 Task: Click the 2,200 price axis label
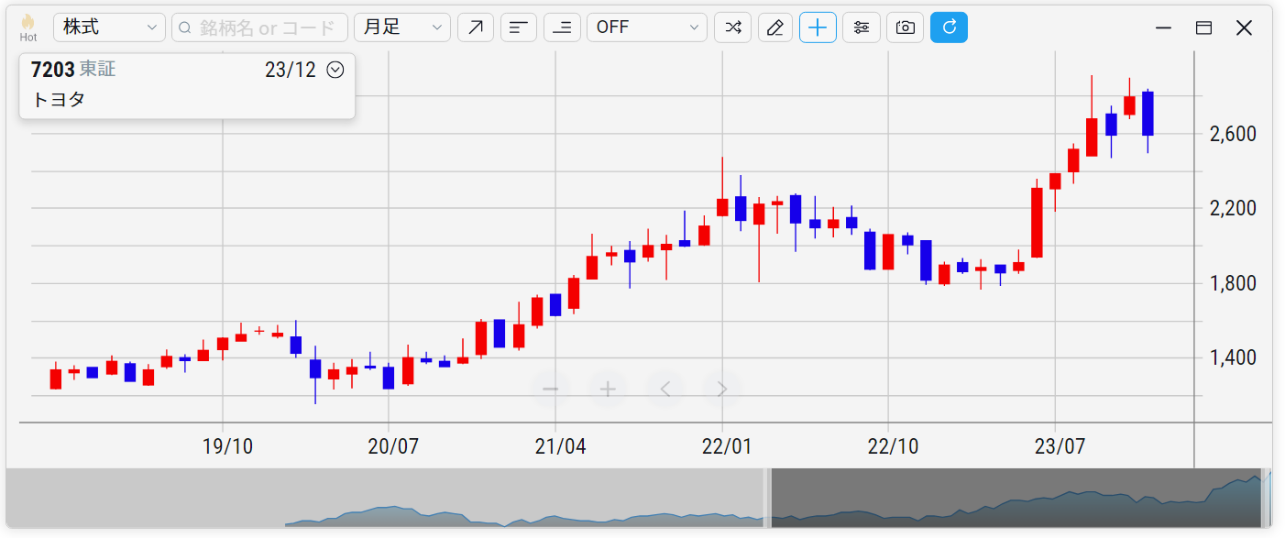1232,208
